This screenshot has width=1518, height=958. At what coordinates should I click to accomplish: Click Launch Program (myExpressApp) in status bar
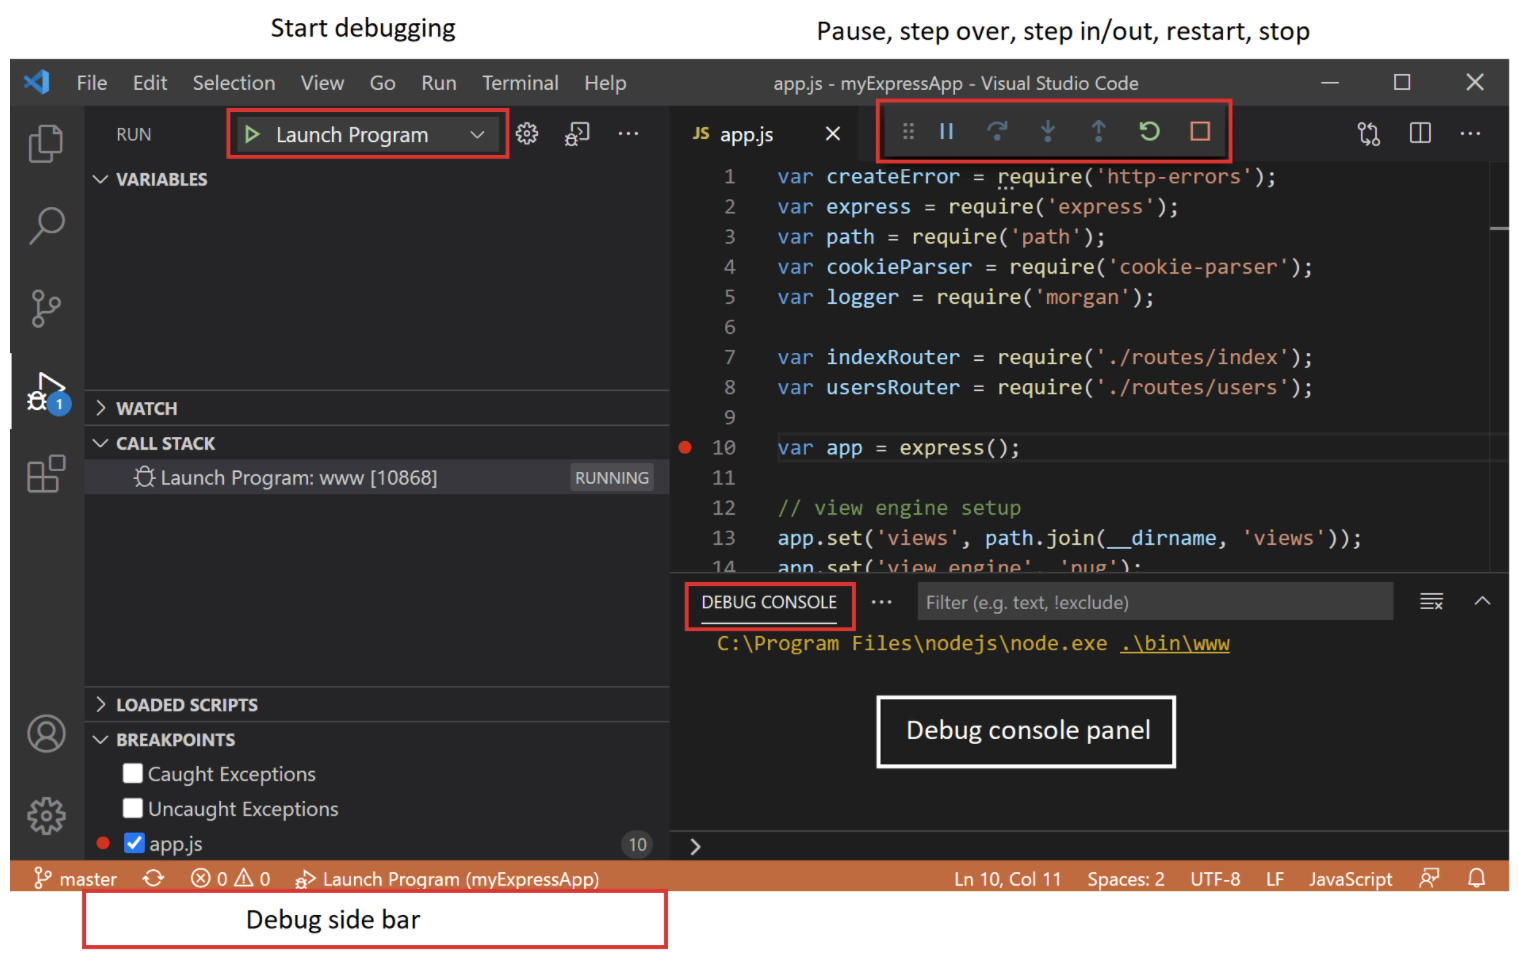[x=447, y=878]
